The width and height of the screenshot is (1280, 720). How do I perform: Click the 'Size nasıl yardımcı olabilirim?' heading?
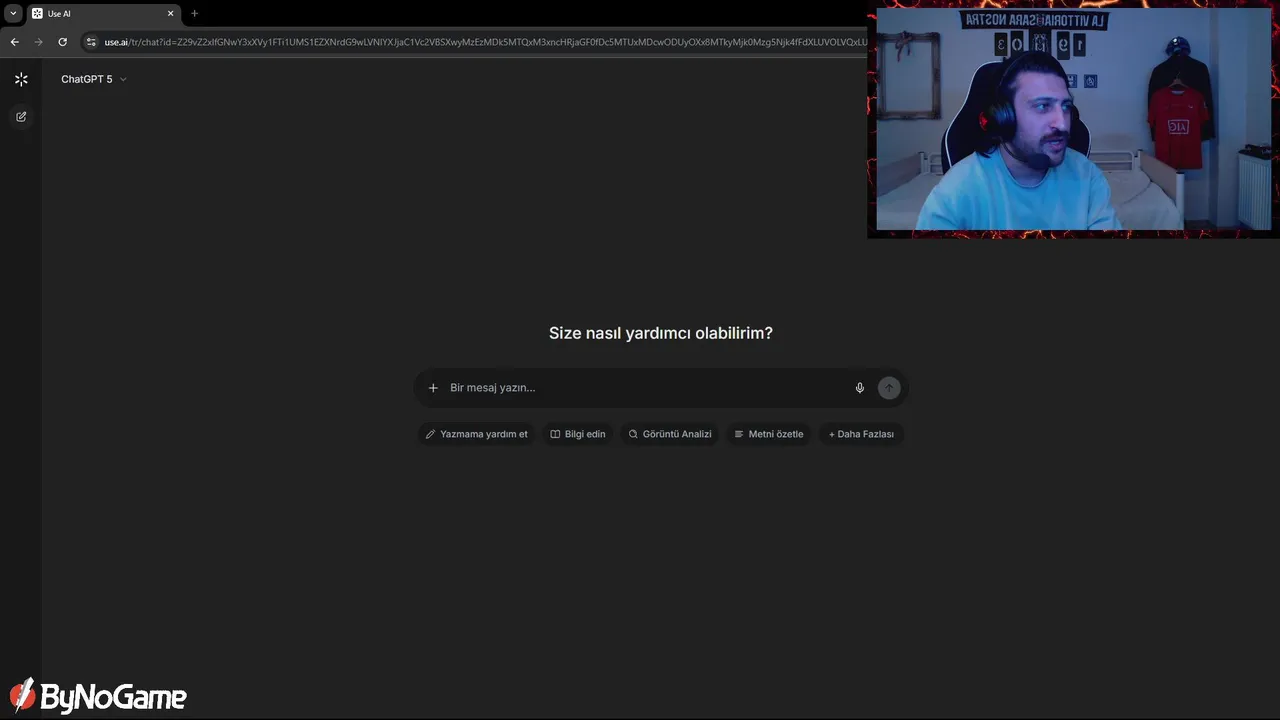[x=661, y=333]
